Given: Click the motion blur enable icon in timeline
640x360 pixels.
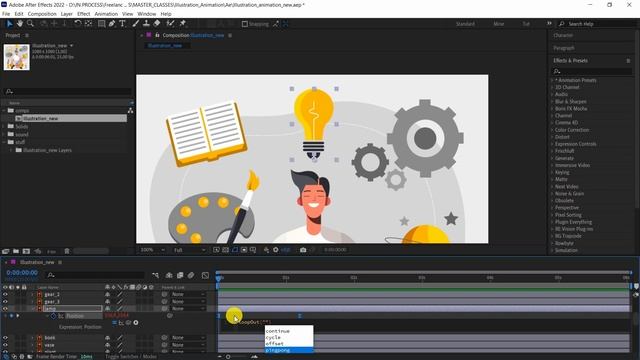Looking at the screenshot, I should tap(191, 276).
